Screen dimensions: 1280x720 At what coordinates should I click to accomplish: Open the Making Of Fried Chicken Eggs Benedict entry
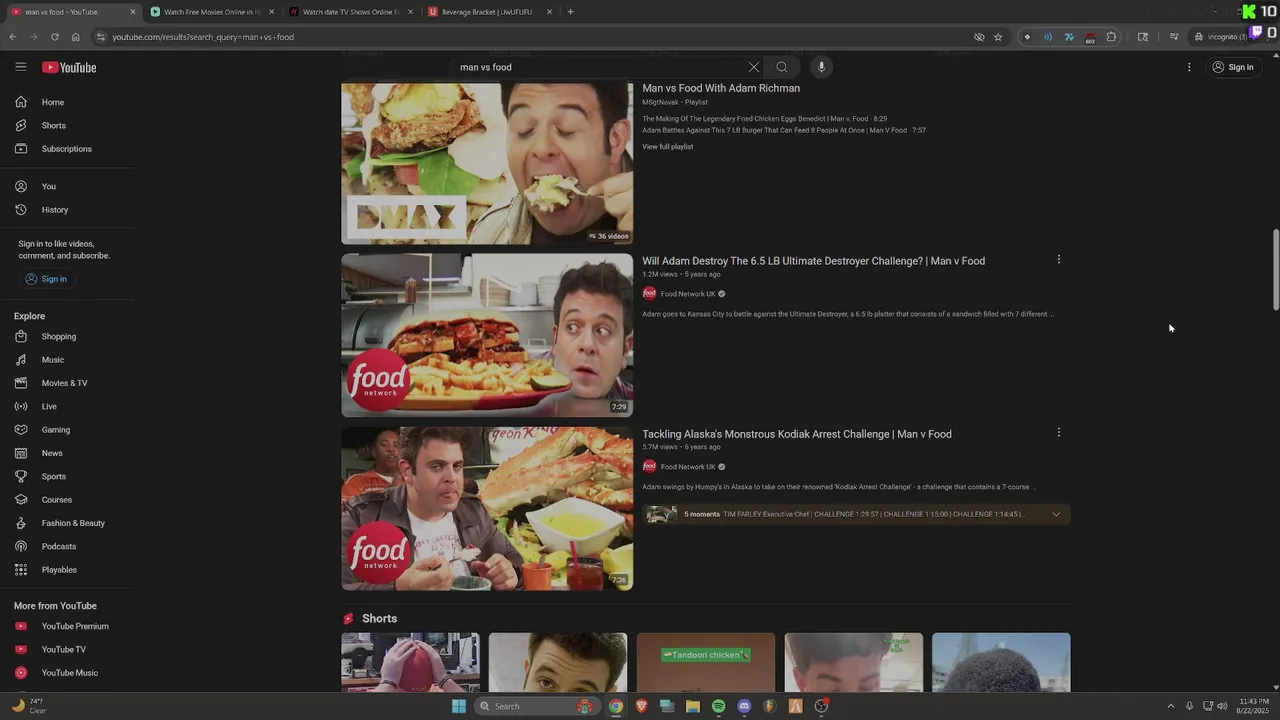(x=765, y=119)
